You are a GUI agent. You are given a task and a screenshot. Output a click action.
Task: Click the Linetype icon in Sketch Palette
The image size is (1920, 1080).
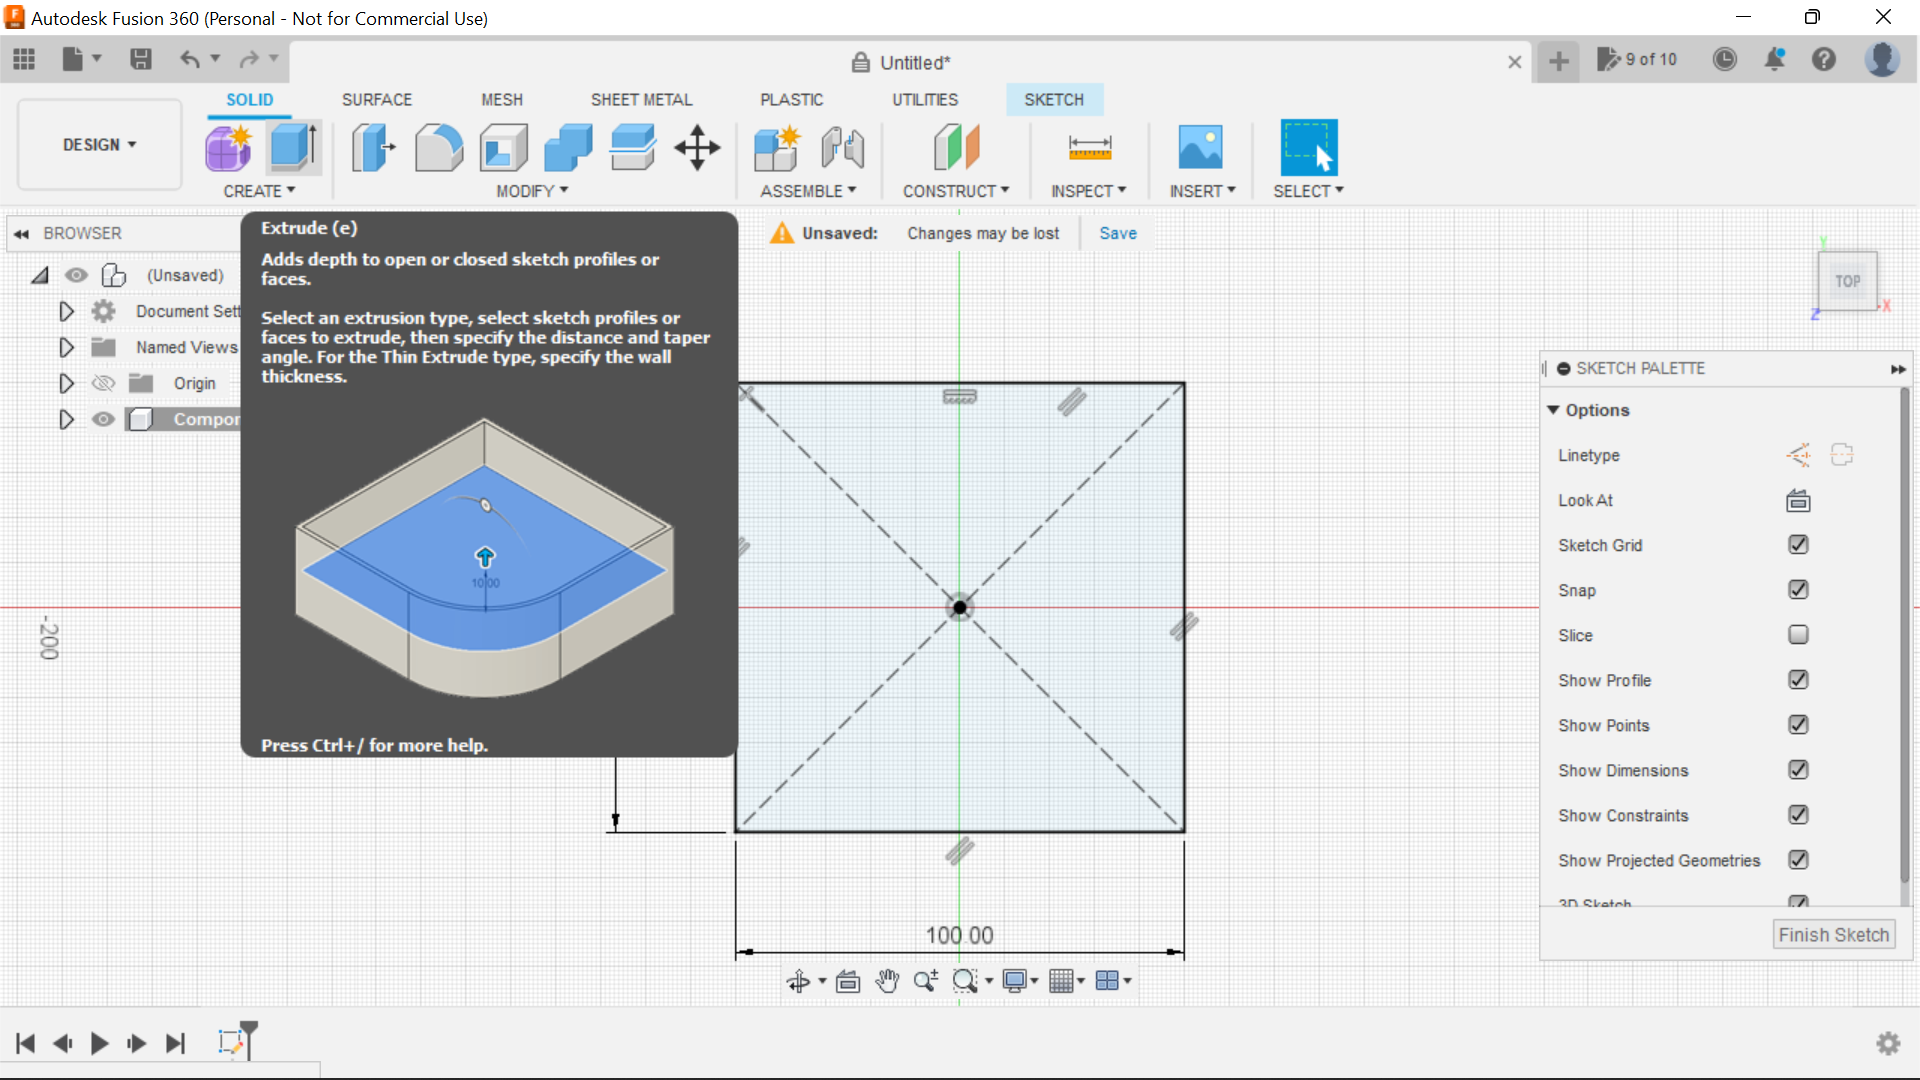[1796, 454]
